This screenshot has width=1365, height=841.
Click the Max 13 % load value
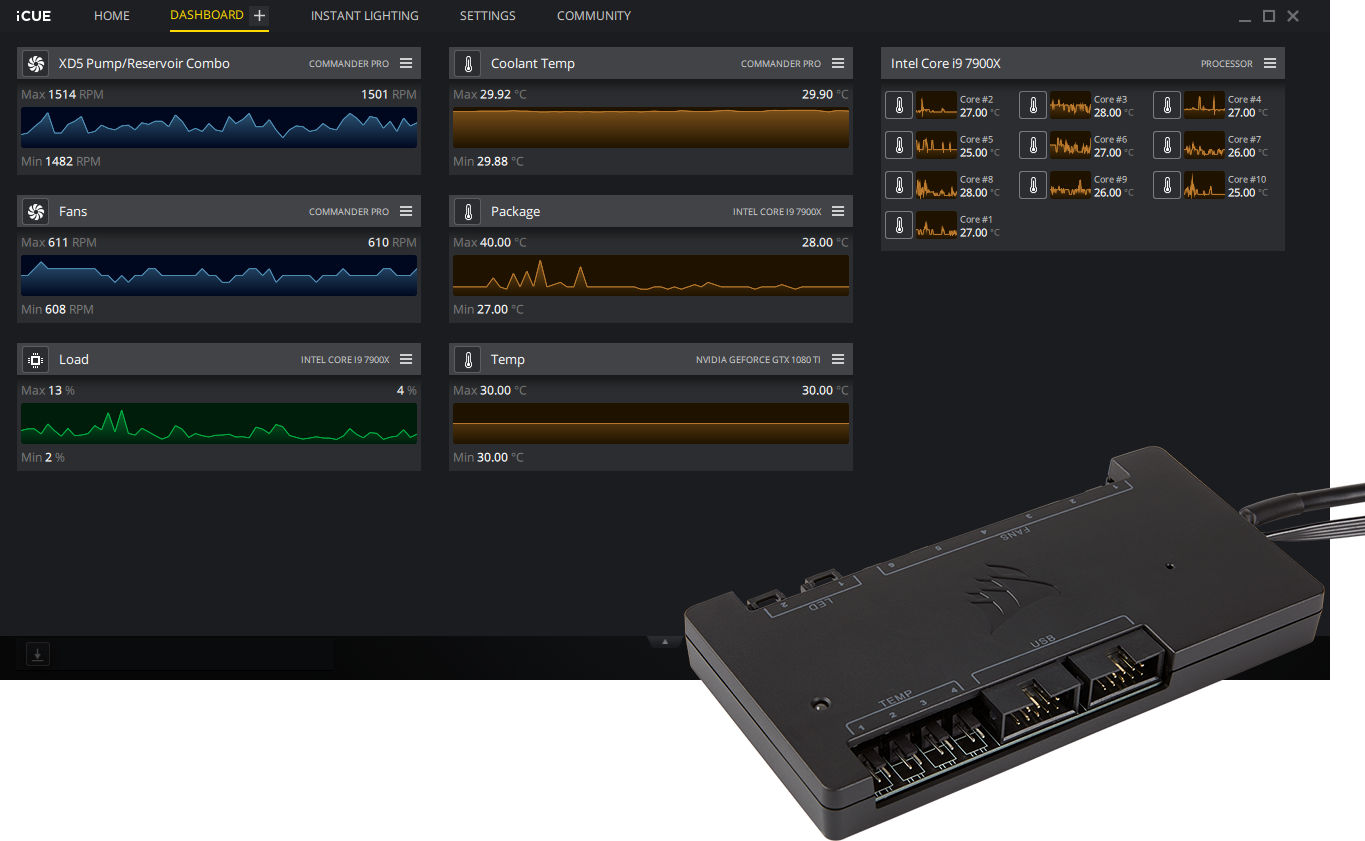click(48, 390)
